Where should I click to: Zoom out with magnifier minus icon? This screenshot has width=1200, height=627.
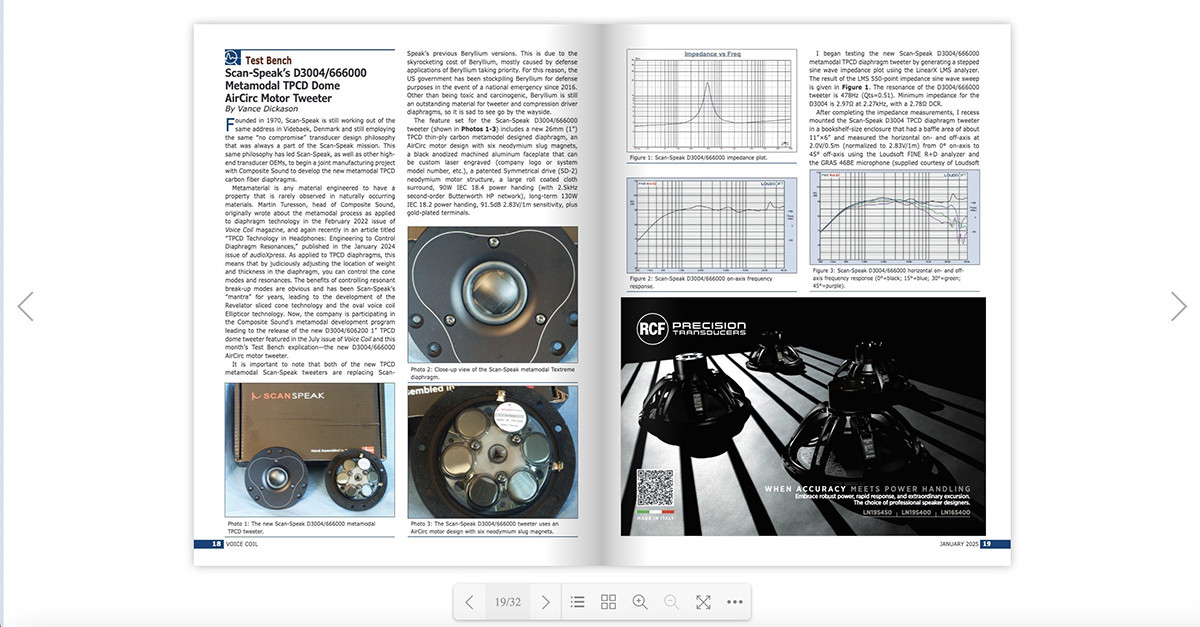coord(672,602)
